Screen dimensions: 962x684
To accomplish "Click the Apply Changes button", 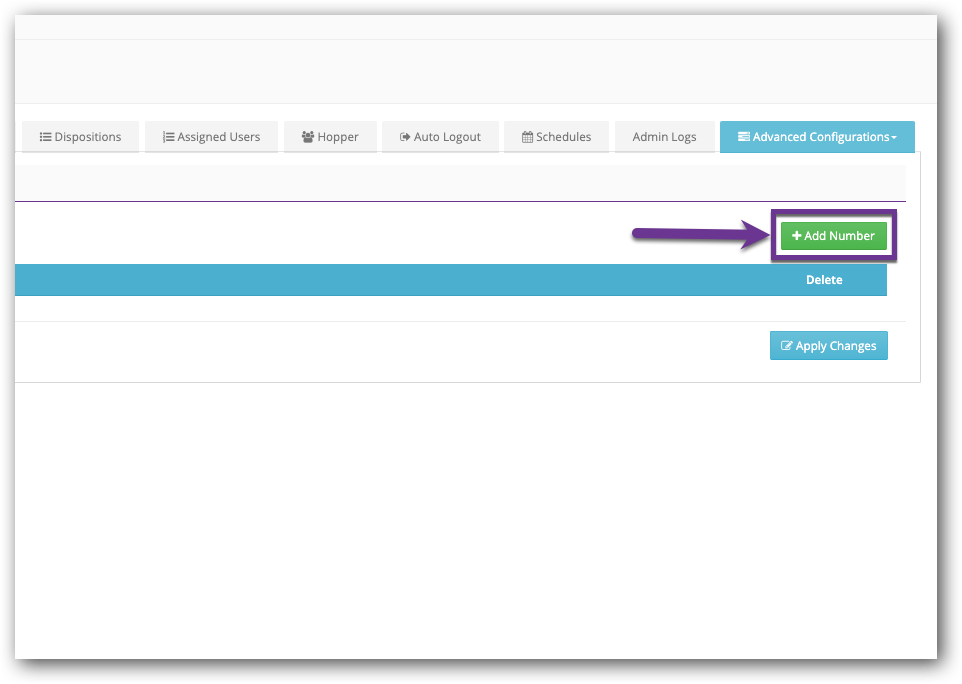I will pos(829,345).
